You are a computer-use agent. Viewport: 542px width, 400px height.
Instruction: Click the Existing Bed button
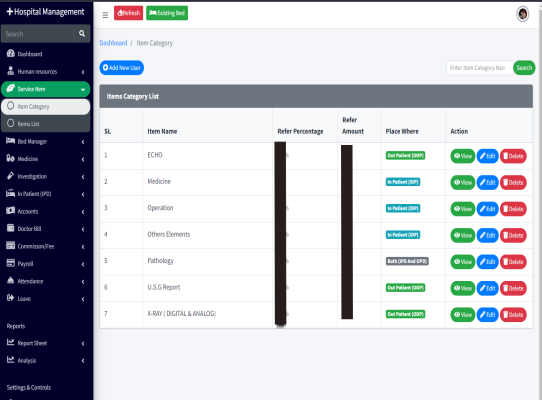(x=167, y=13)
